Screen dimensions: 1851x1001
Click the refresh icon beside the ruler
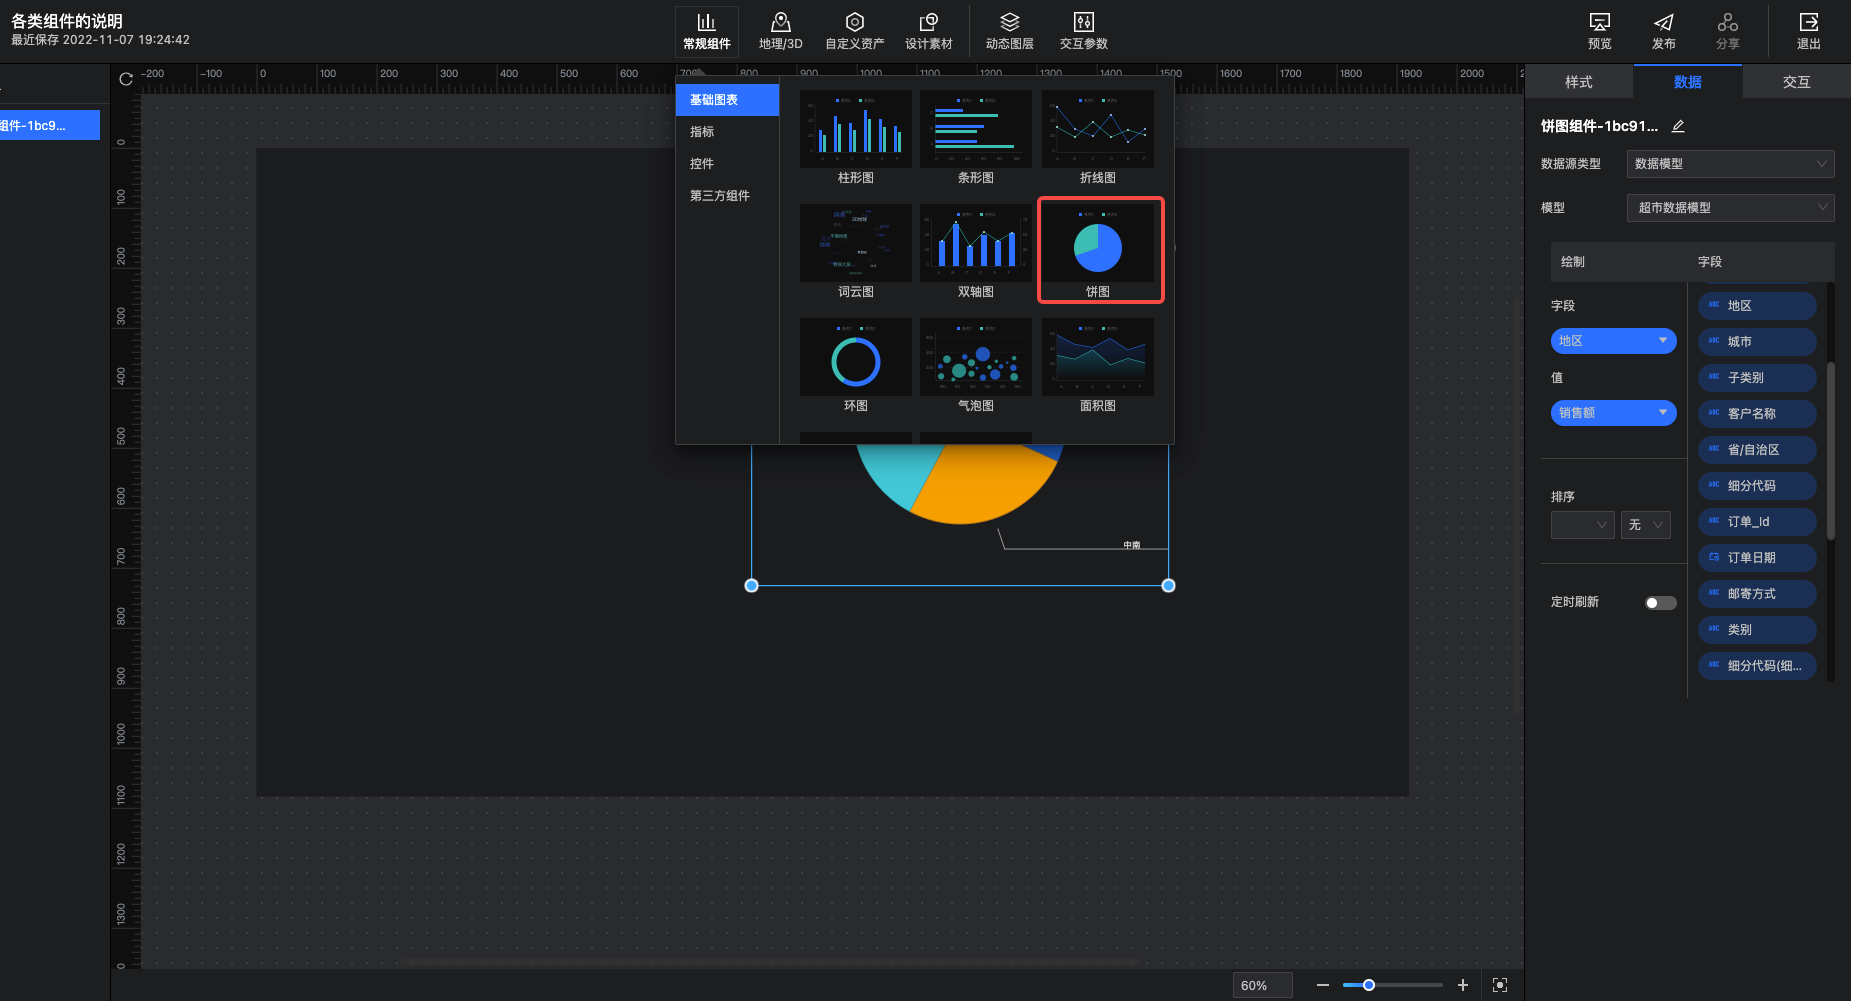tap(126, 79)
